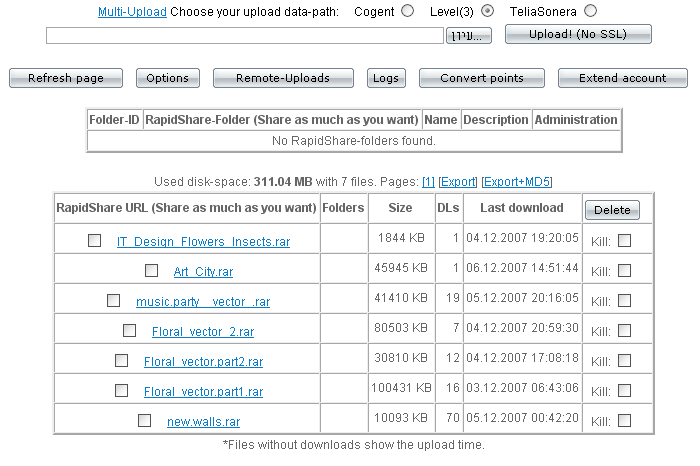Choose the TeliaSonera radio option
This screenshot has height=466, width=700.
pos(591,12)
